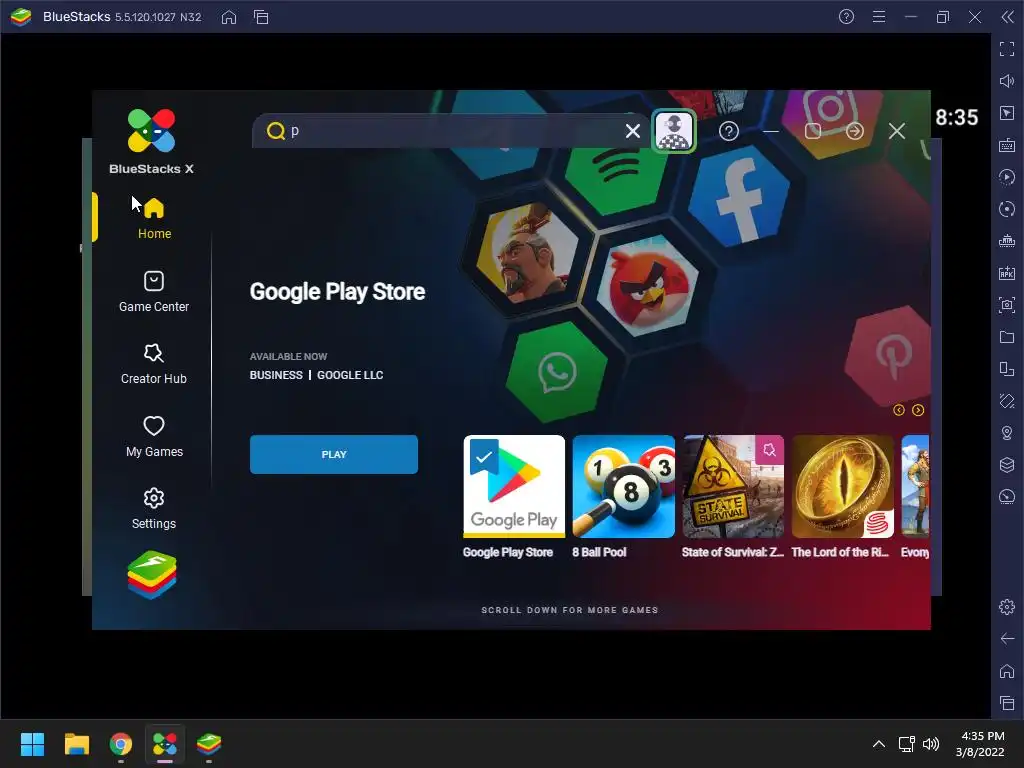Select the Evony game thumbnail

pyautogui.click(x=916, y=486)
